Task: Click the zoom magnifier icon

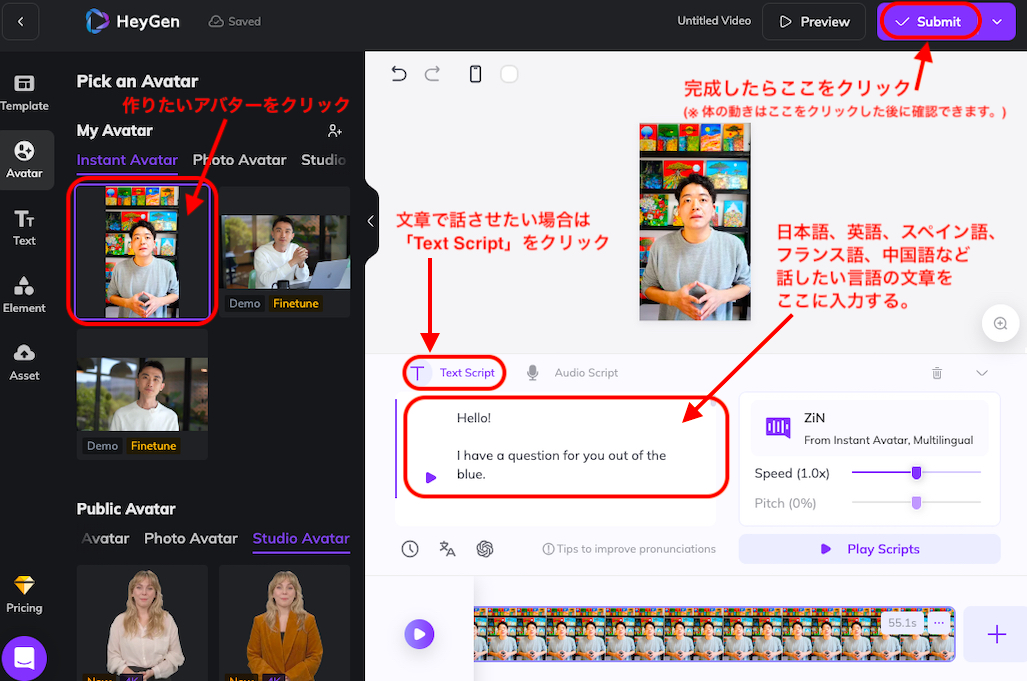Action: click(x=999, y=323)
